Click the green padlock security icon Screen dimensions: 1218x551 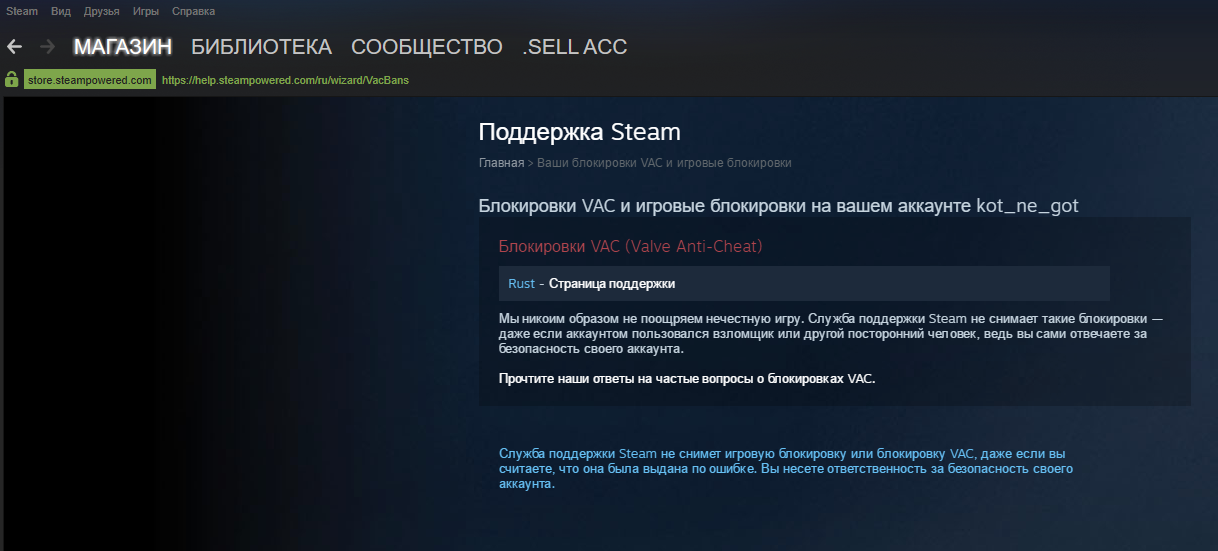(12, 79)
